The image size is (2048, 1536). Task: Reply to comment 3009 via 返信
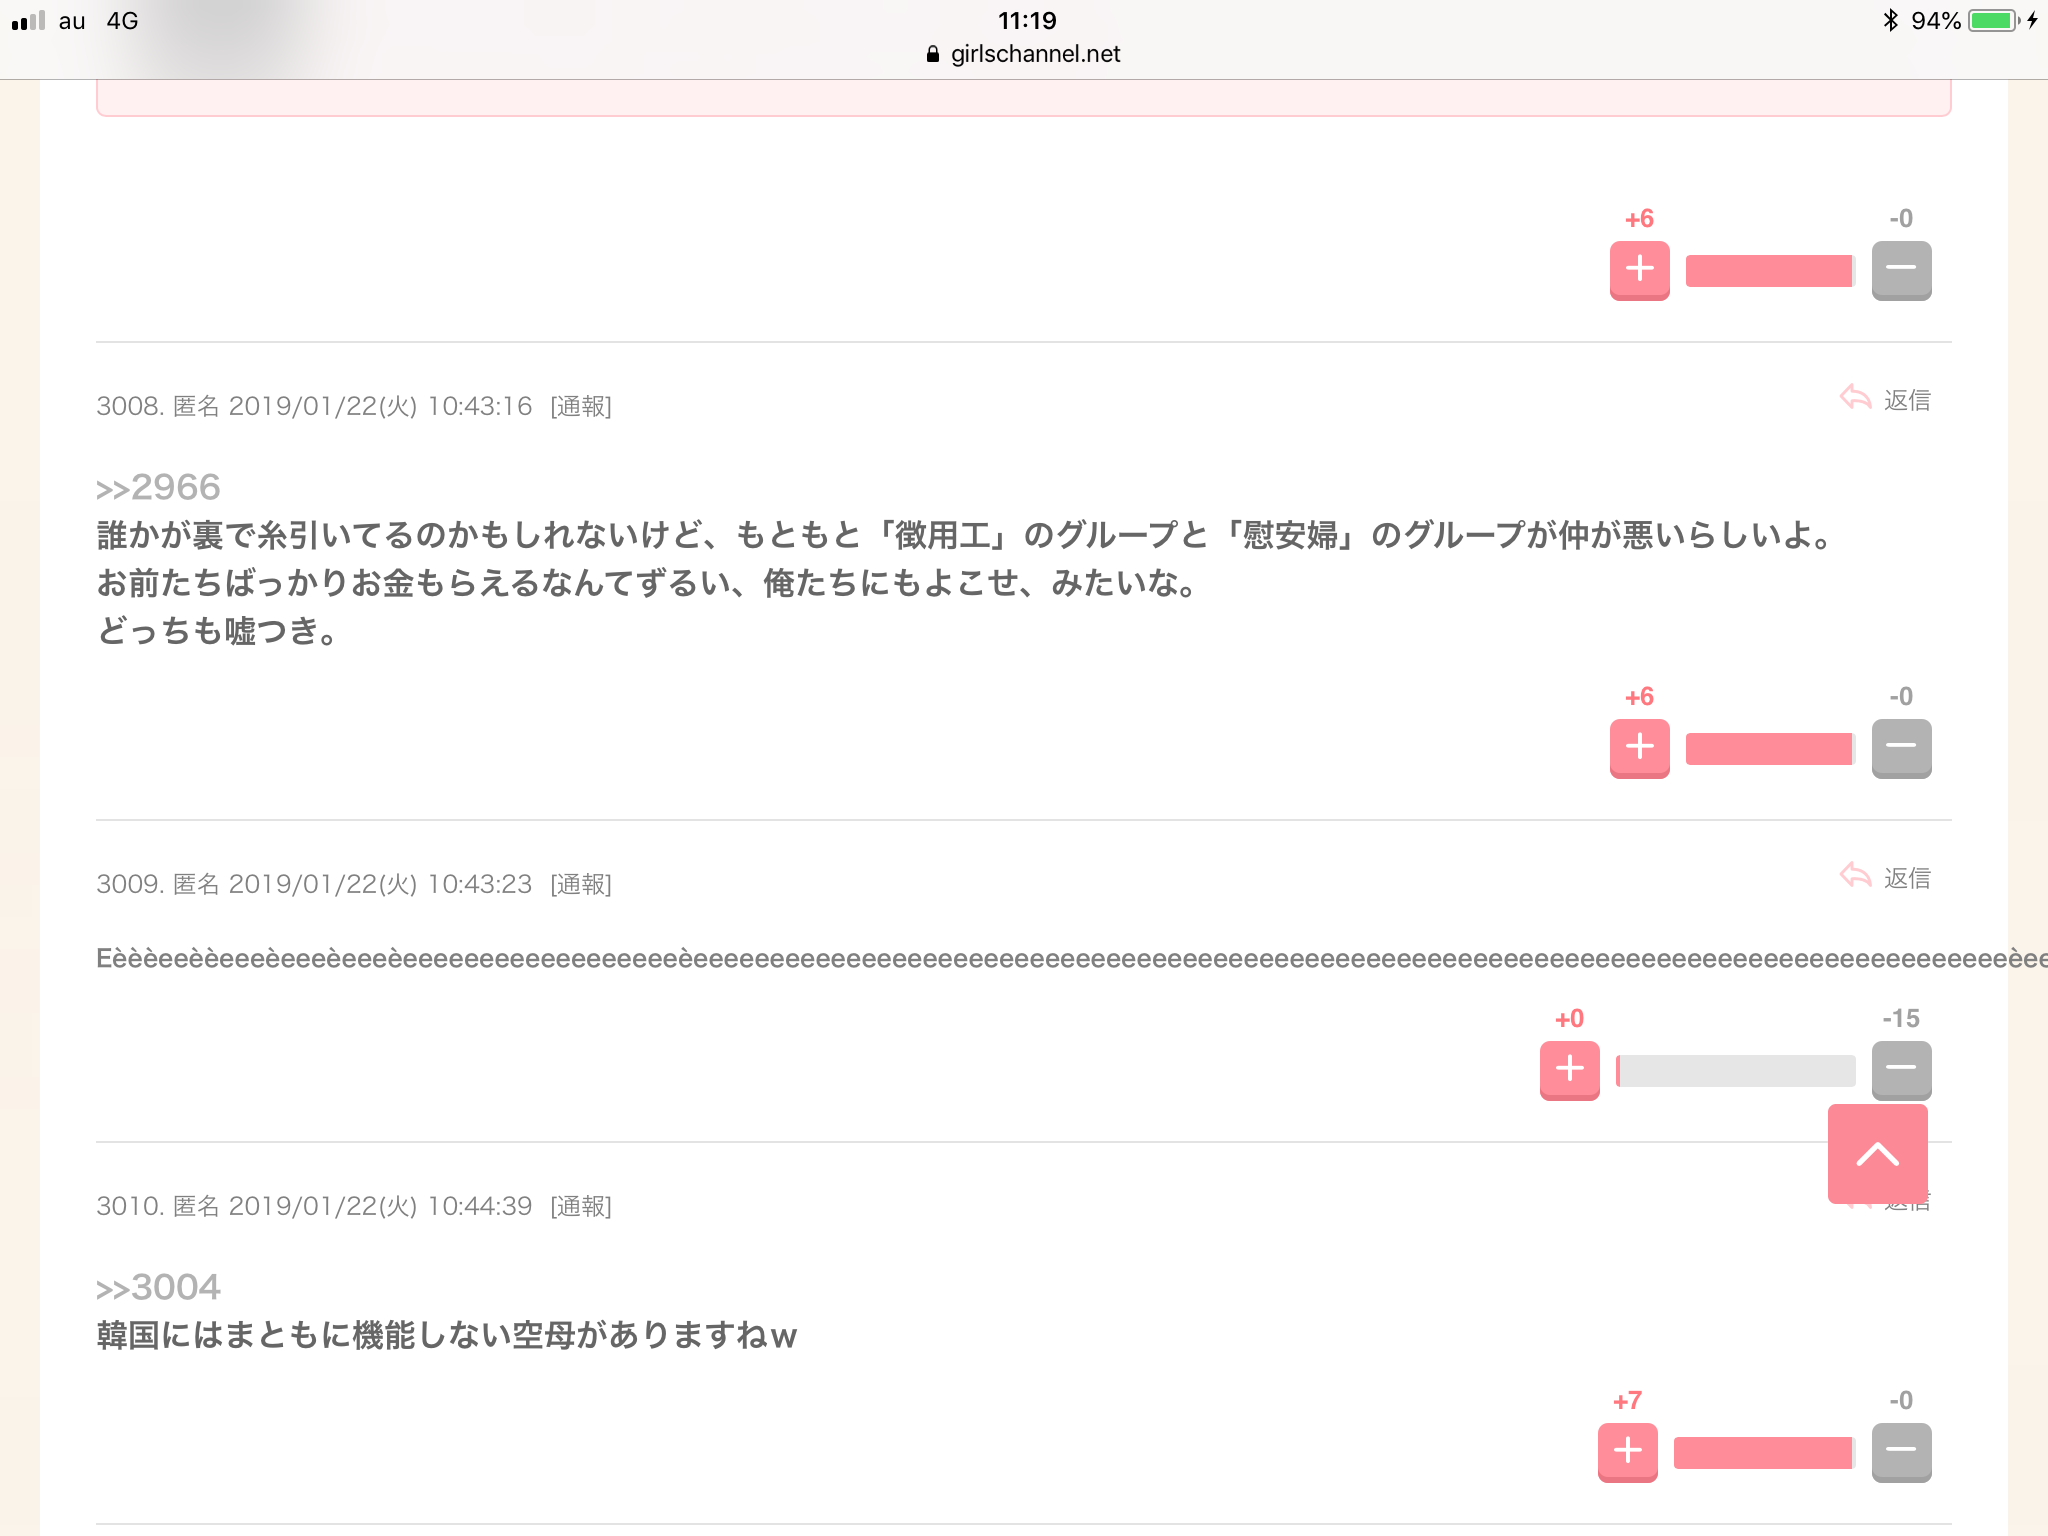pos(1885,878)
